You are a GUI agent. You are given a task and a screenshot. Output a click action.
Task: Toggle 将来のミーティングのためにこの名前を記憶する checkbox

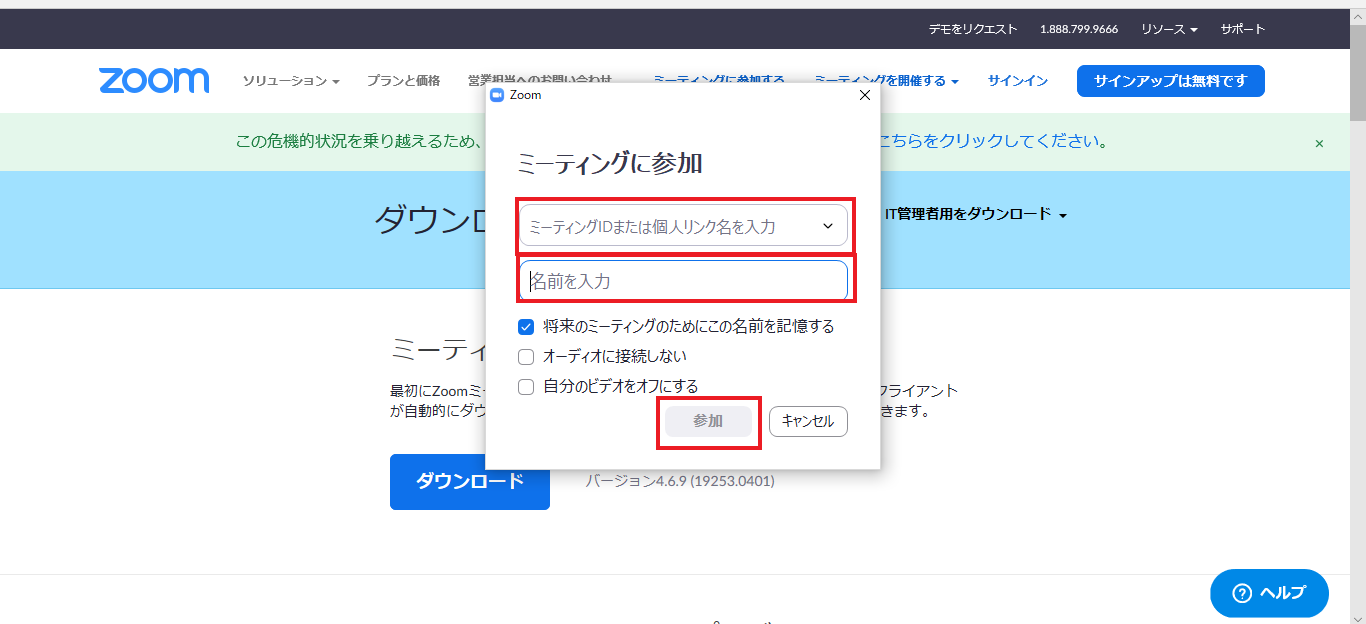point(526,326)
